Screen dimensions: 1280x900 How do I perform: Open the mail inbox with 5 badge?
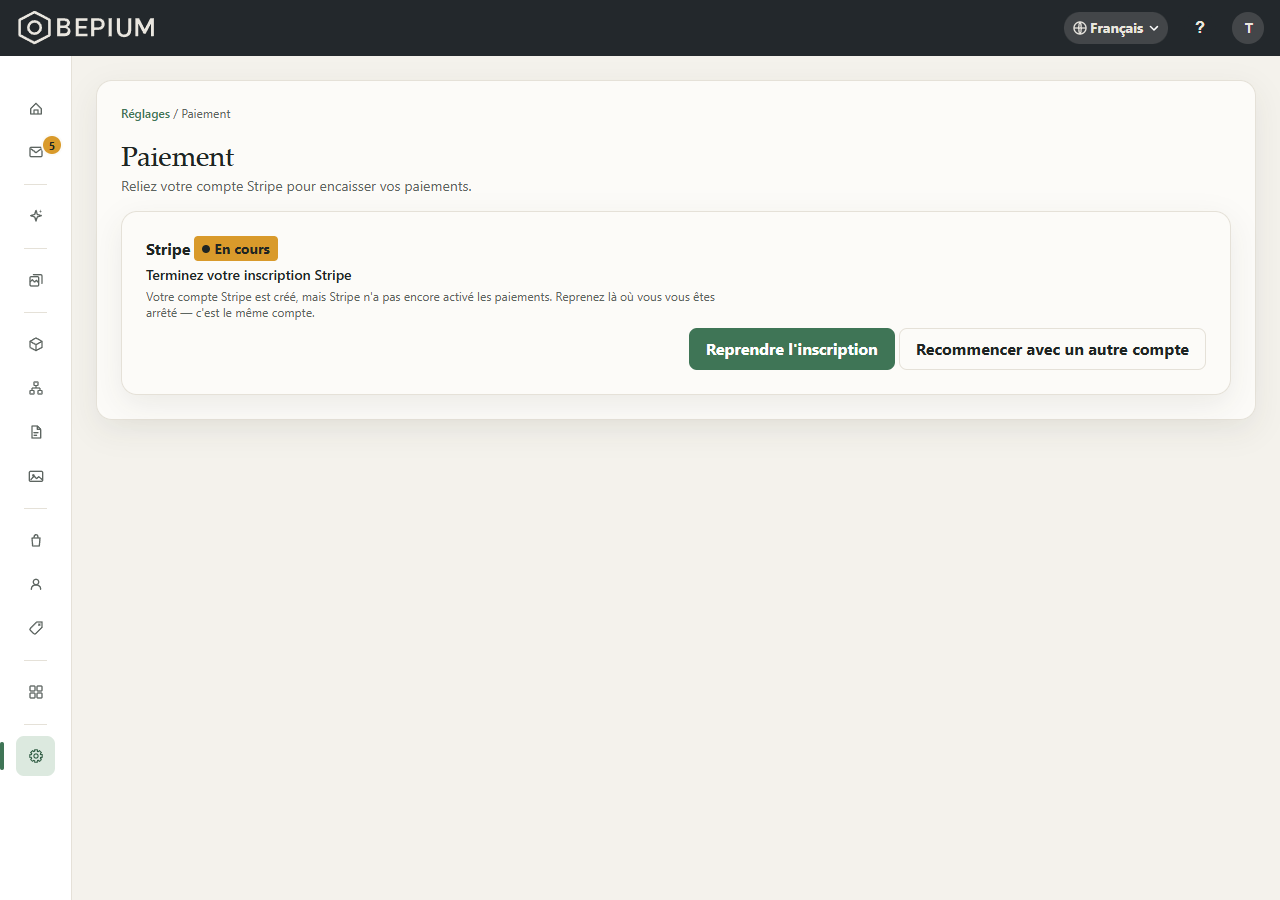click(36, 152)
